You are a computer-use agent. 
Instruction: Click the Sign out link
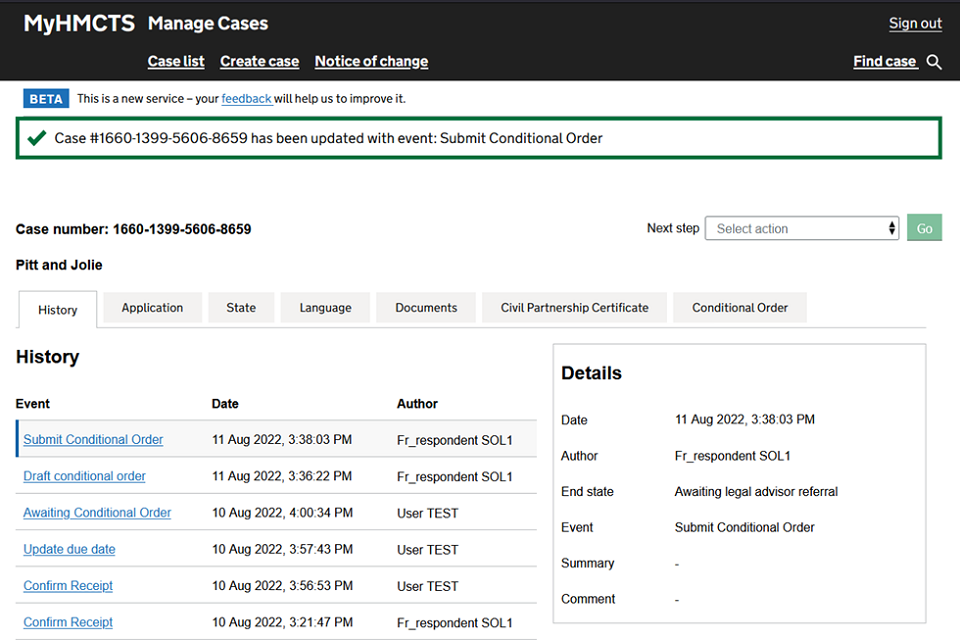pos(915,23)
